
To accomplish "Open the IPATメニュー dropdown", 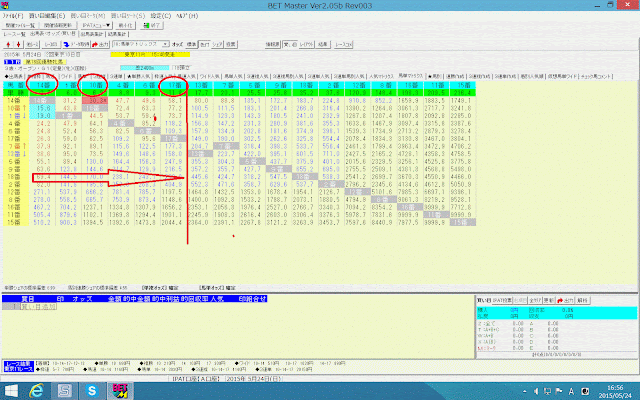I will click(96, 25).
